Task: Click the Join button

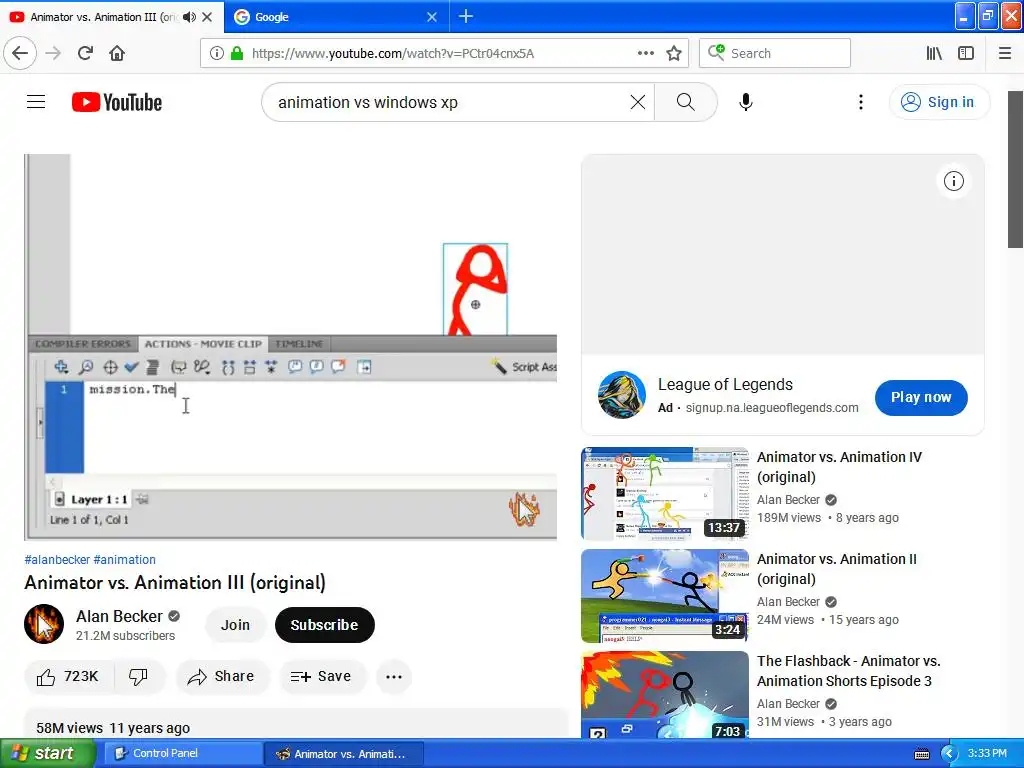Action: pos(235,625)
